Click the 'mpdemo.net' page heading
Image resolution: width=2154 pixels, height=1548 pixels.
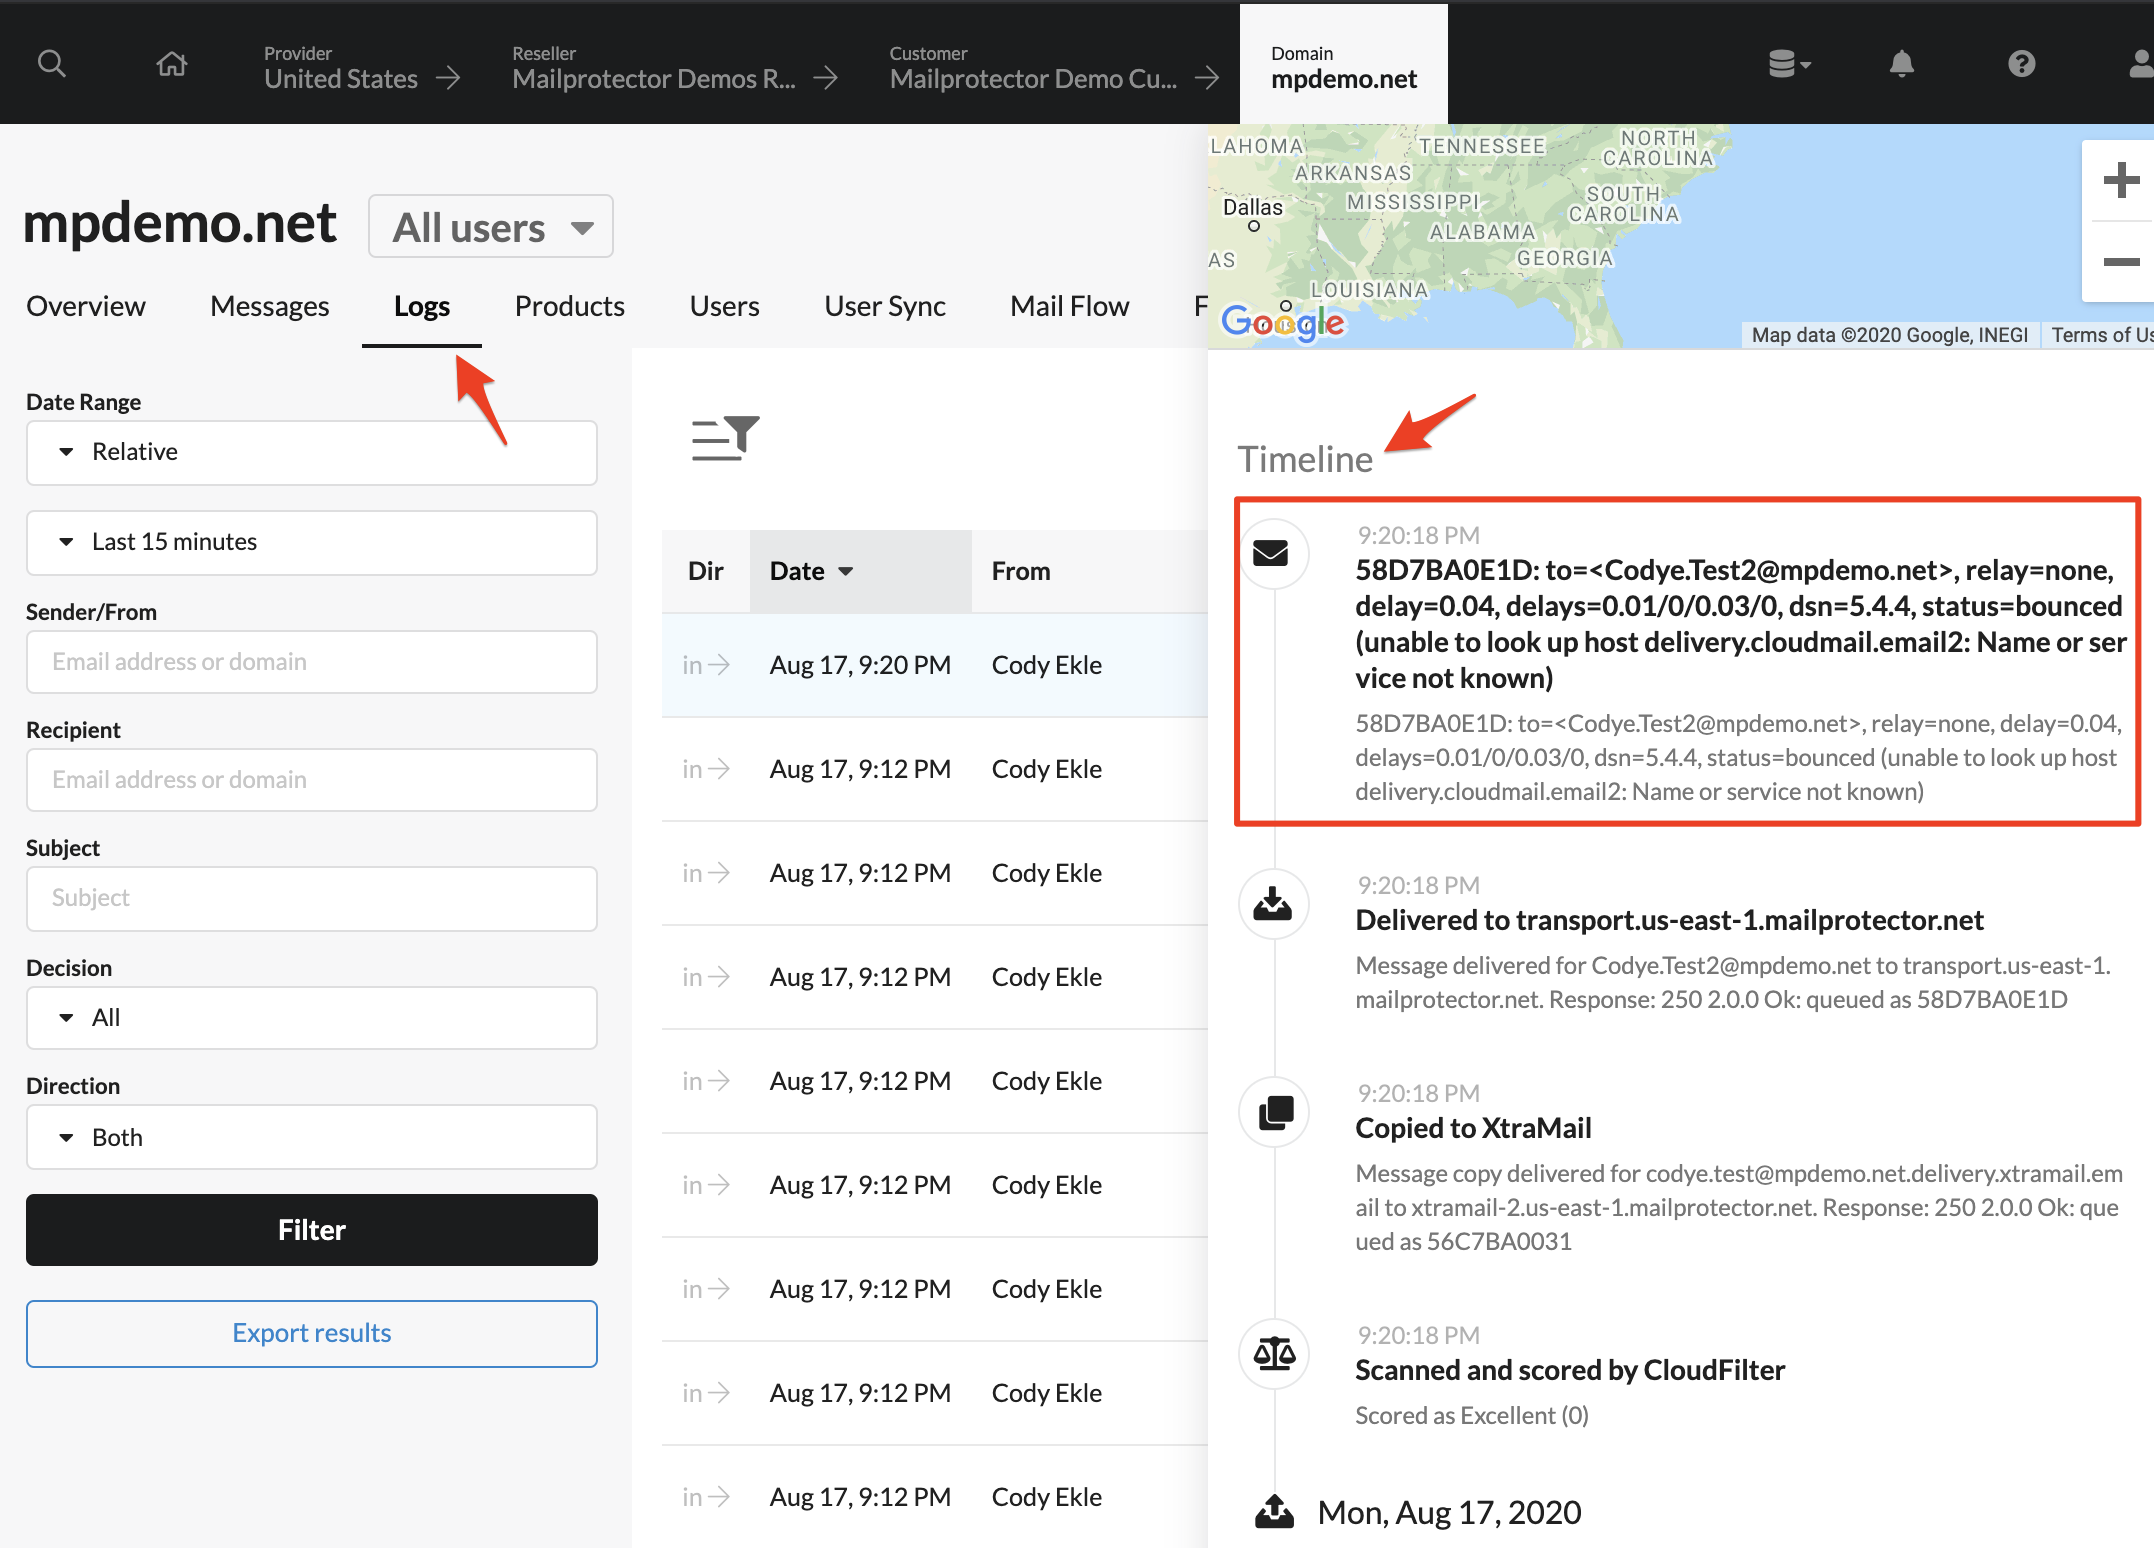(180, 223)
